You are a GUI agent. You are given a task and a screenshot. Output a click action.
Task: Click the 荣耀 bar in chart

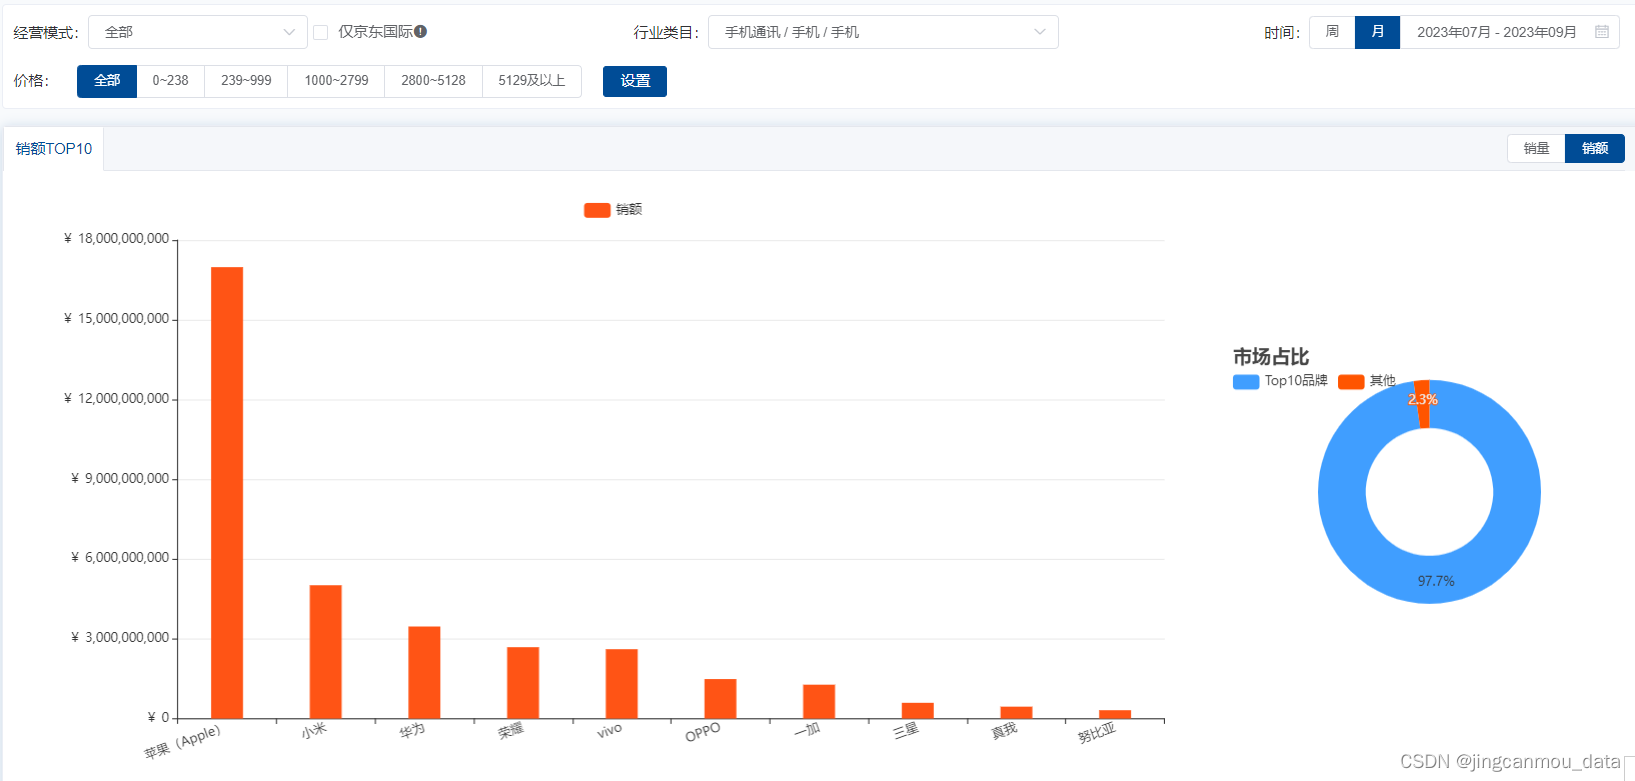(523, 683)
